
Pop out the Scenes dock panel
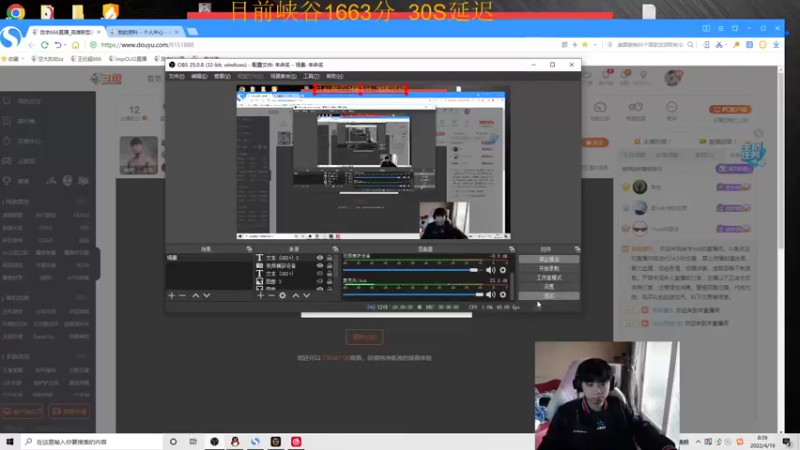click(249, 249)
